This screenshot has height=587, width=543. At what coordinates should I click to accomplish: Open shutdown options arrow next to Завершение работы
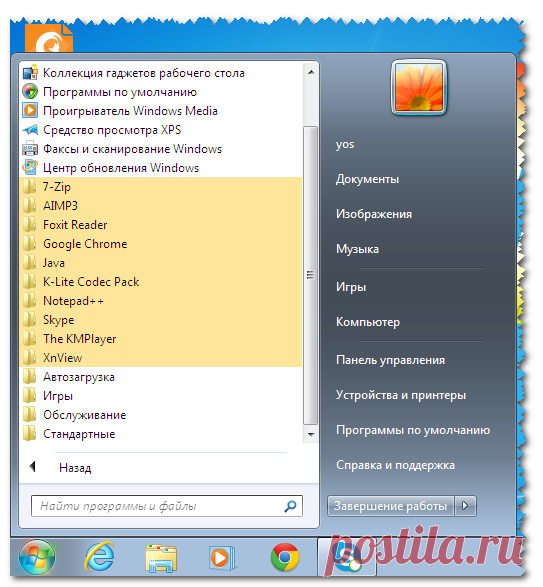tap(465, 506)
